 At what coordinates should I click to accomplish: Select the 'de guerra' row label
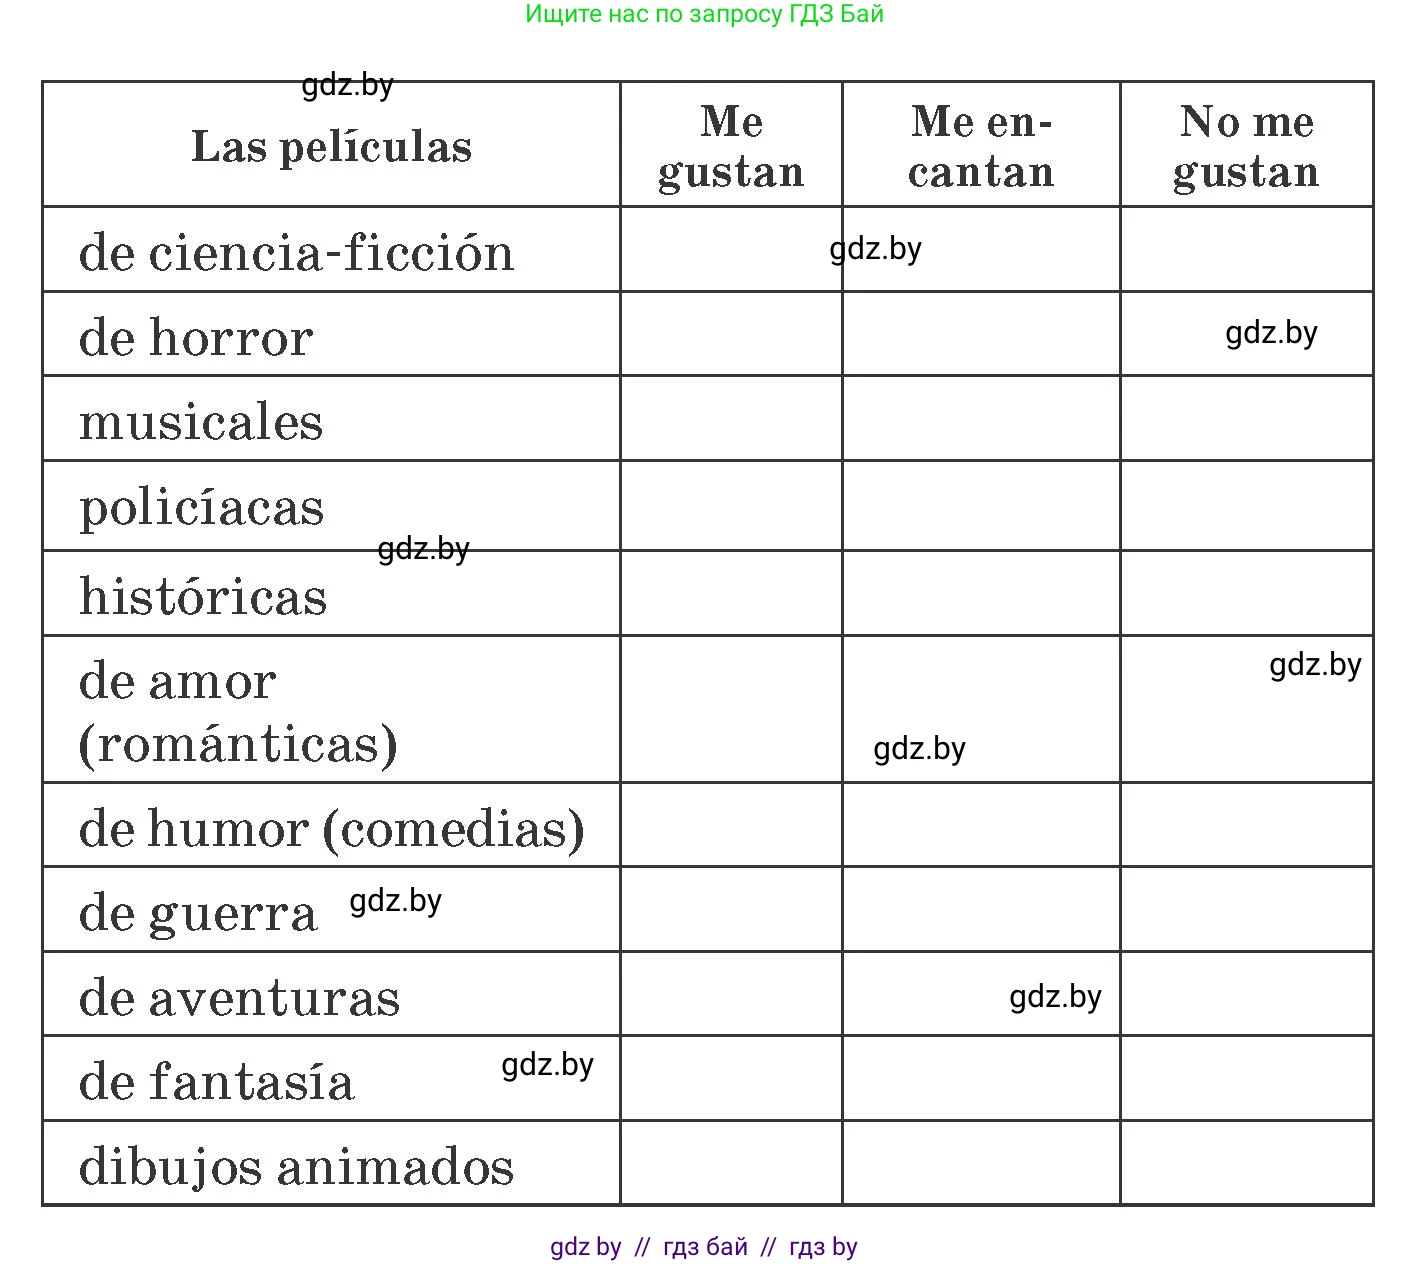pyautogui.click(x=198, y=912)
